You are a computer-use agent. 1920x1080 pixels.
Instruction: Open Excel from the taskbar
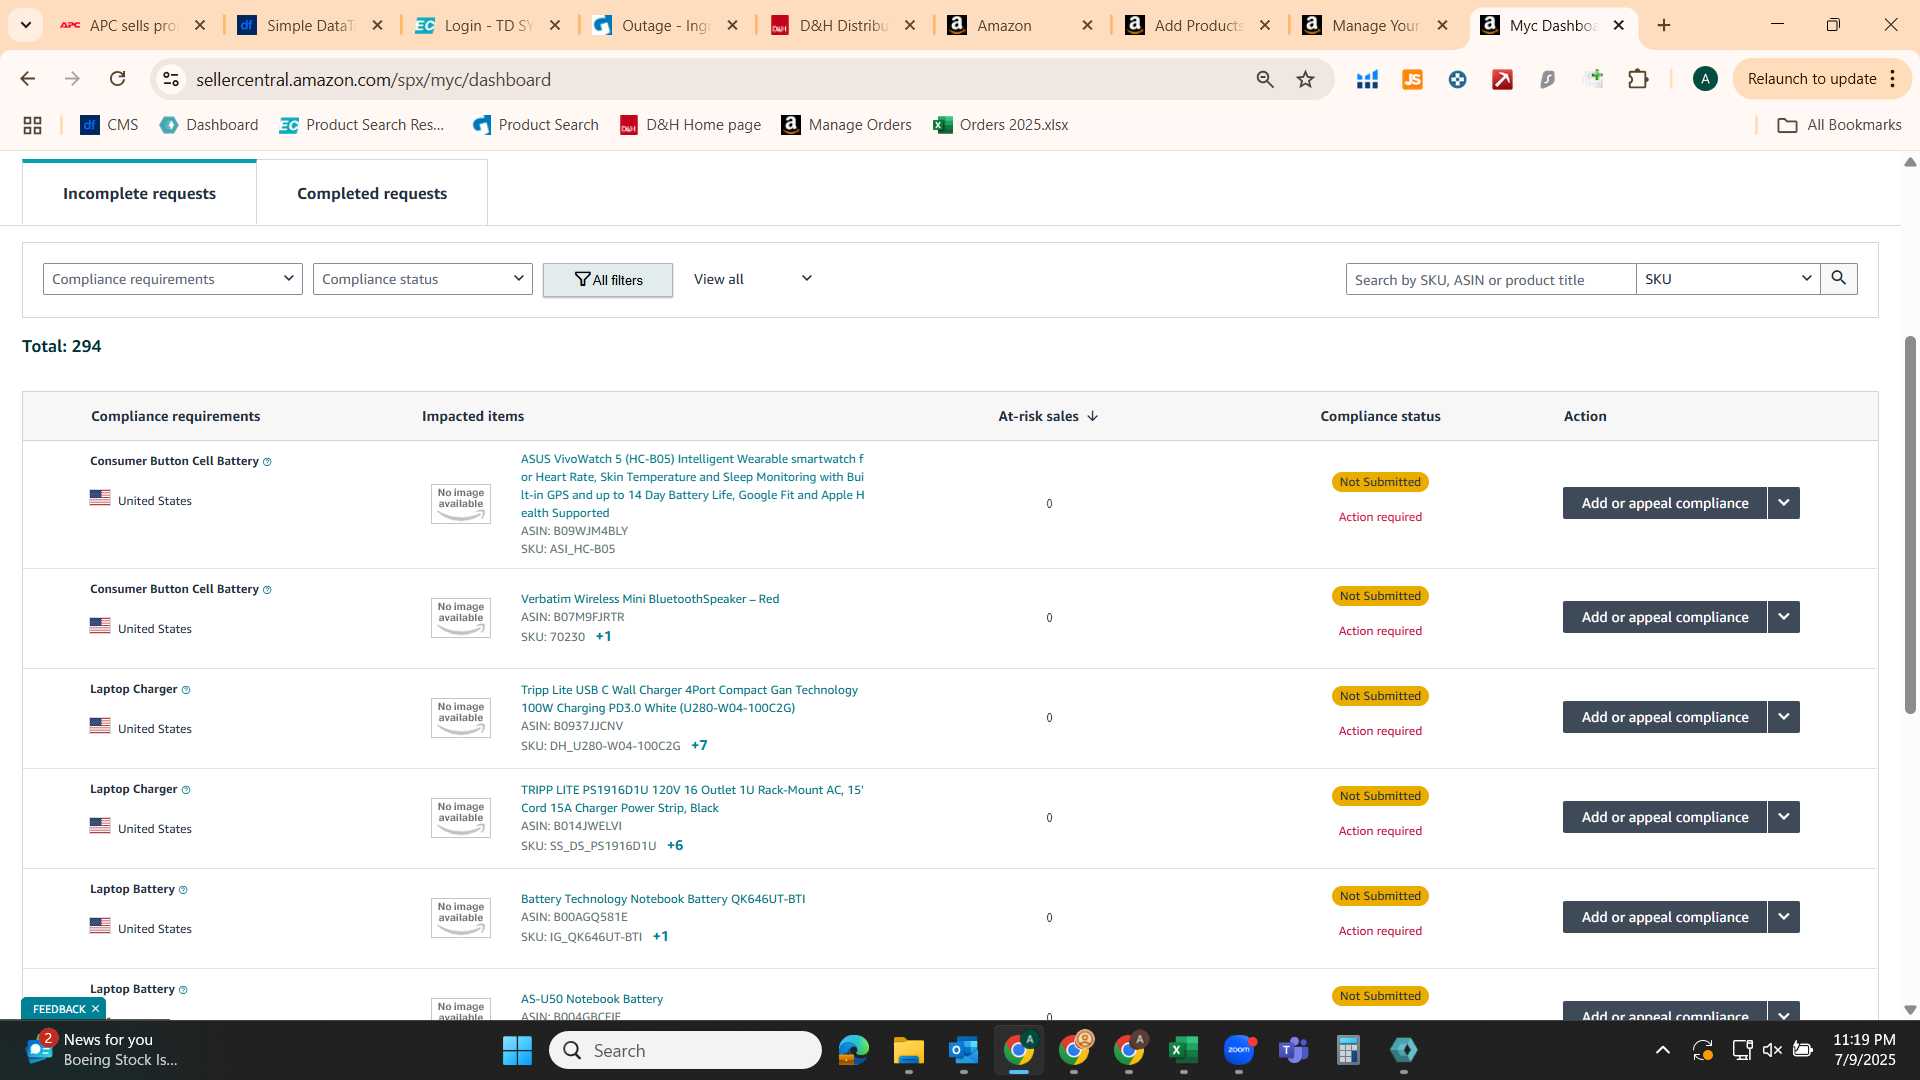pyautogui.click(x=1183, y=1050)
